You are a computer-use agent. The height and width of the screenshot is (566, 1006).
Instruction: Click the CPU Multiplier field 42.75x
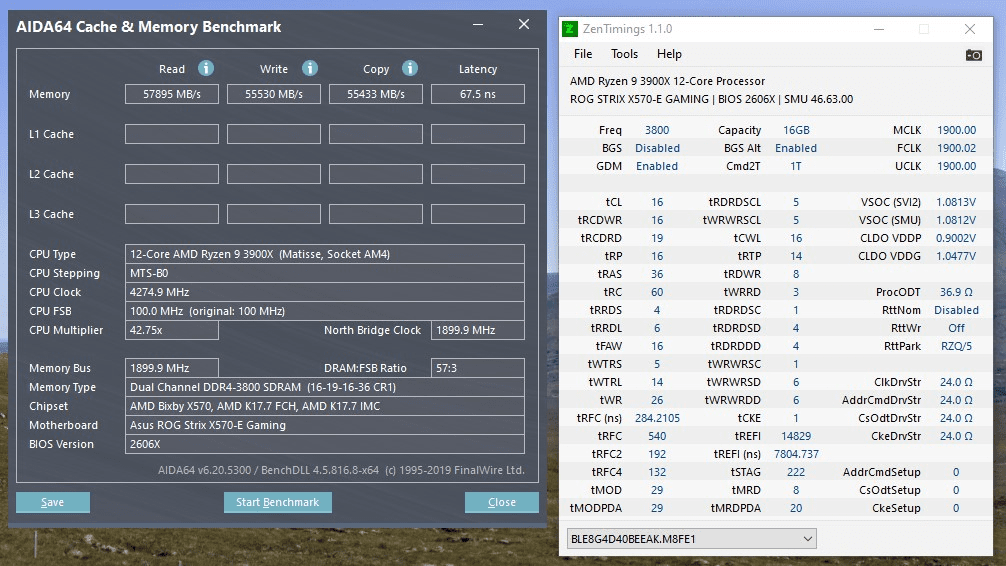(172, 330)
